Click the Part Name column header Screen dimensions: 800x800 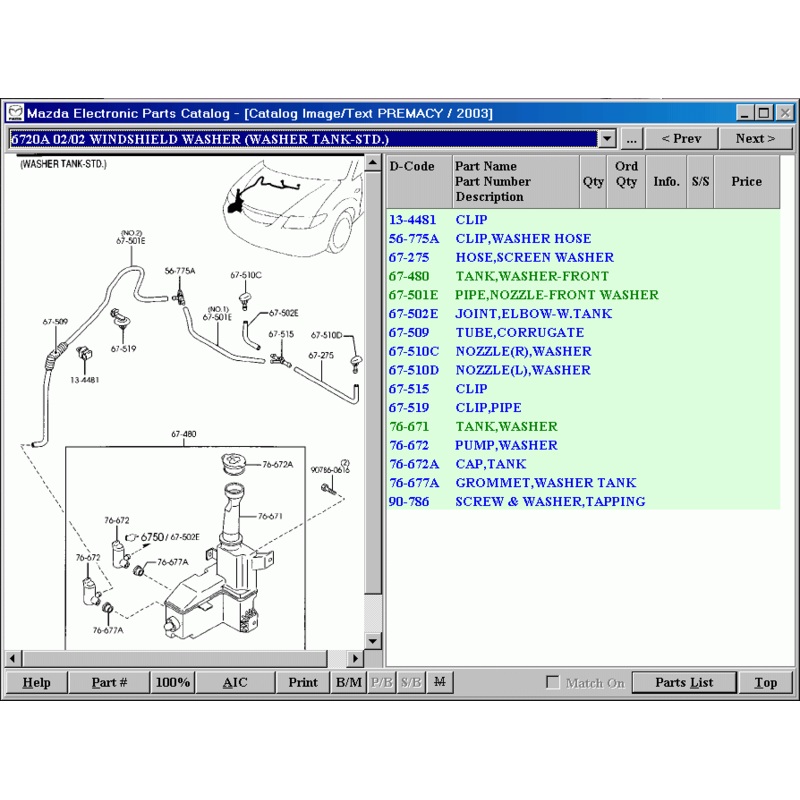(x=515, y=182)
